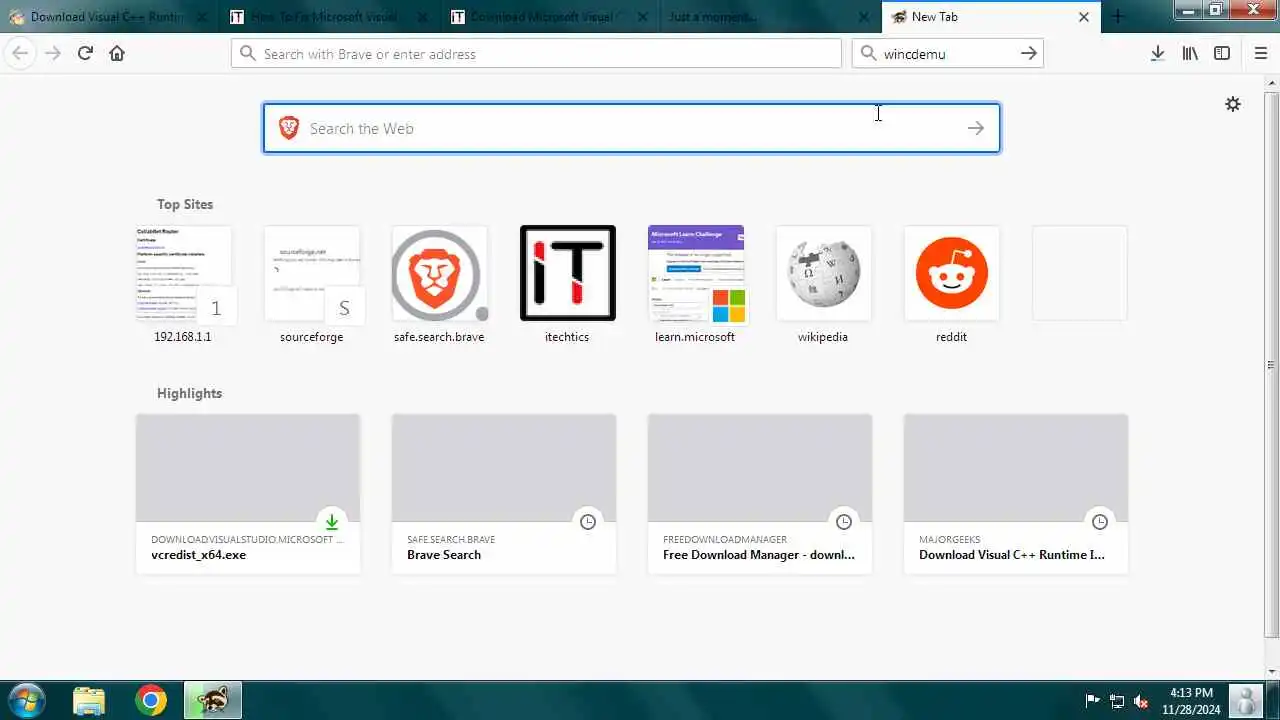
Task: Open Free Download Manager highlight card
Action: (x=760, y=494)
